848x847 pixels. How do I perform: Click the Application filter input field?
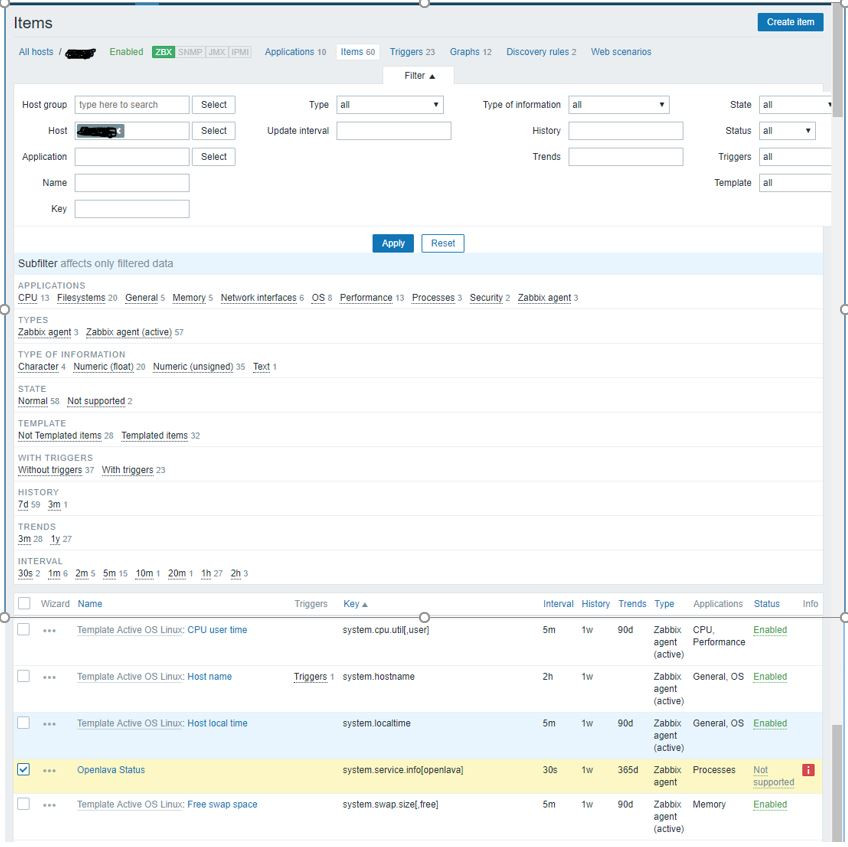tap(132, 156)
